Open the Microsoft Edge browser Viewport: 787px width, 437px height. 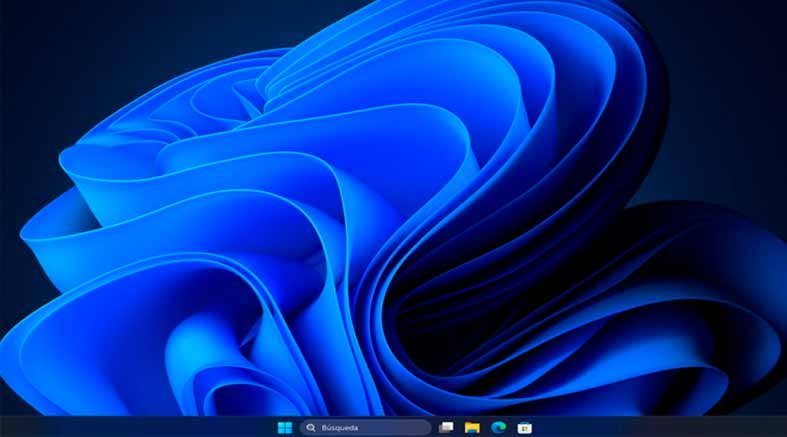click(x=498, y=427)
